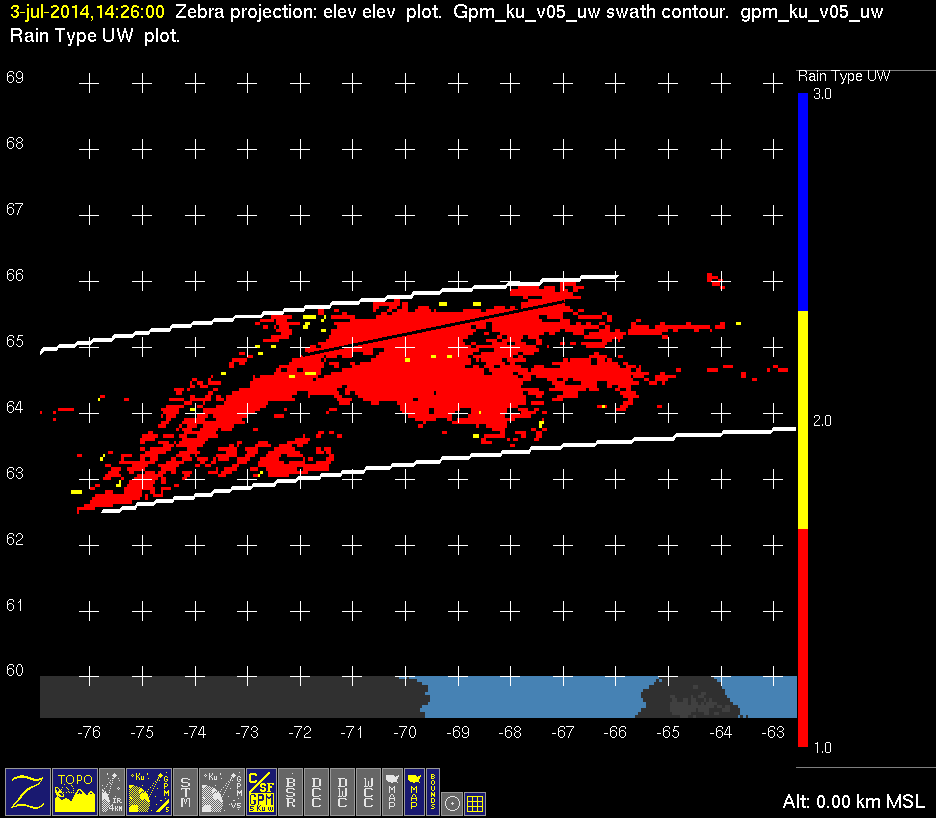
Task: Click the circle range ring icon
Action: [x=452, y=802]
